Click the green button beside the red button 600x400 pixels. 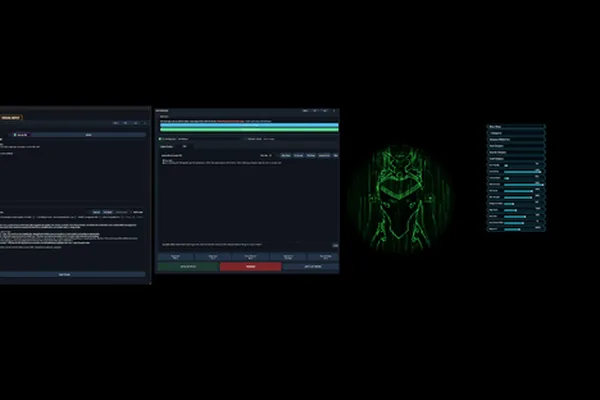click(188, 266)
